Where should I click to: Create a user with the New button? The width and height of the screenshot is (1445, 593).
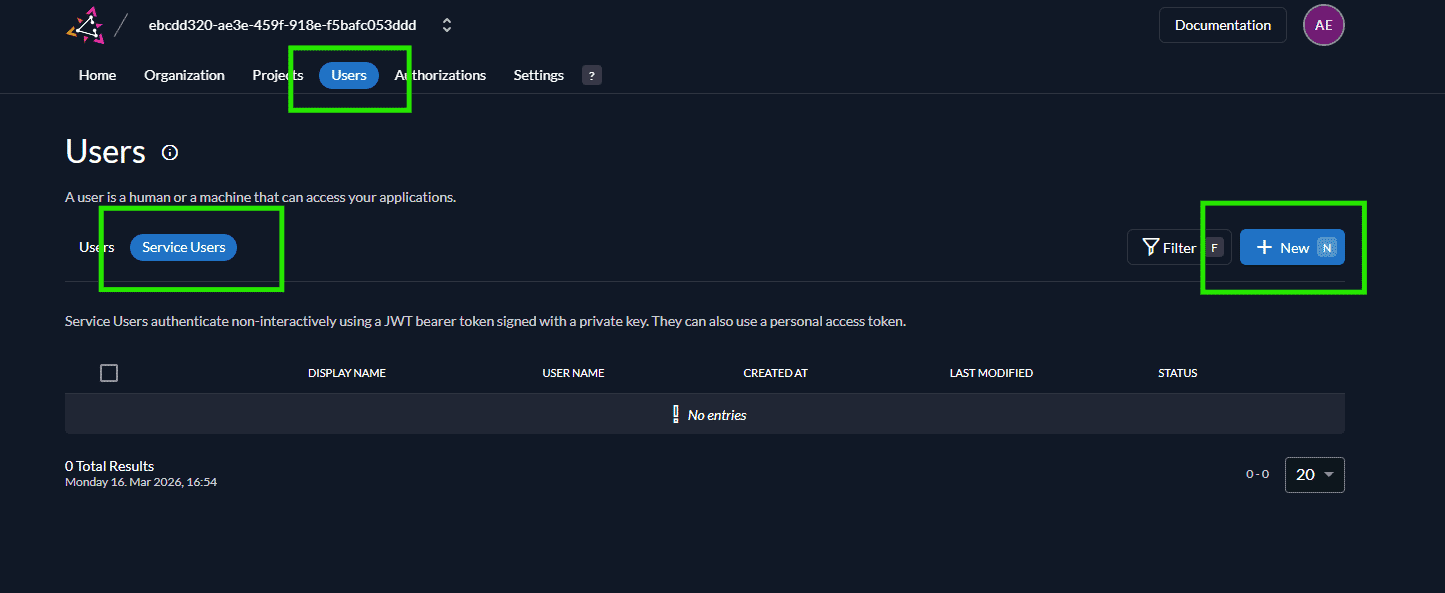(x=1292, y=247)
